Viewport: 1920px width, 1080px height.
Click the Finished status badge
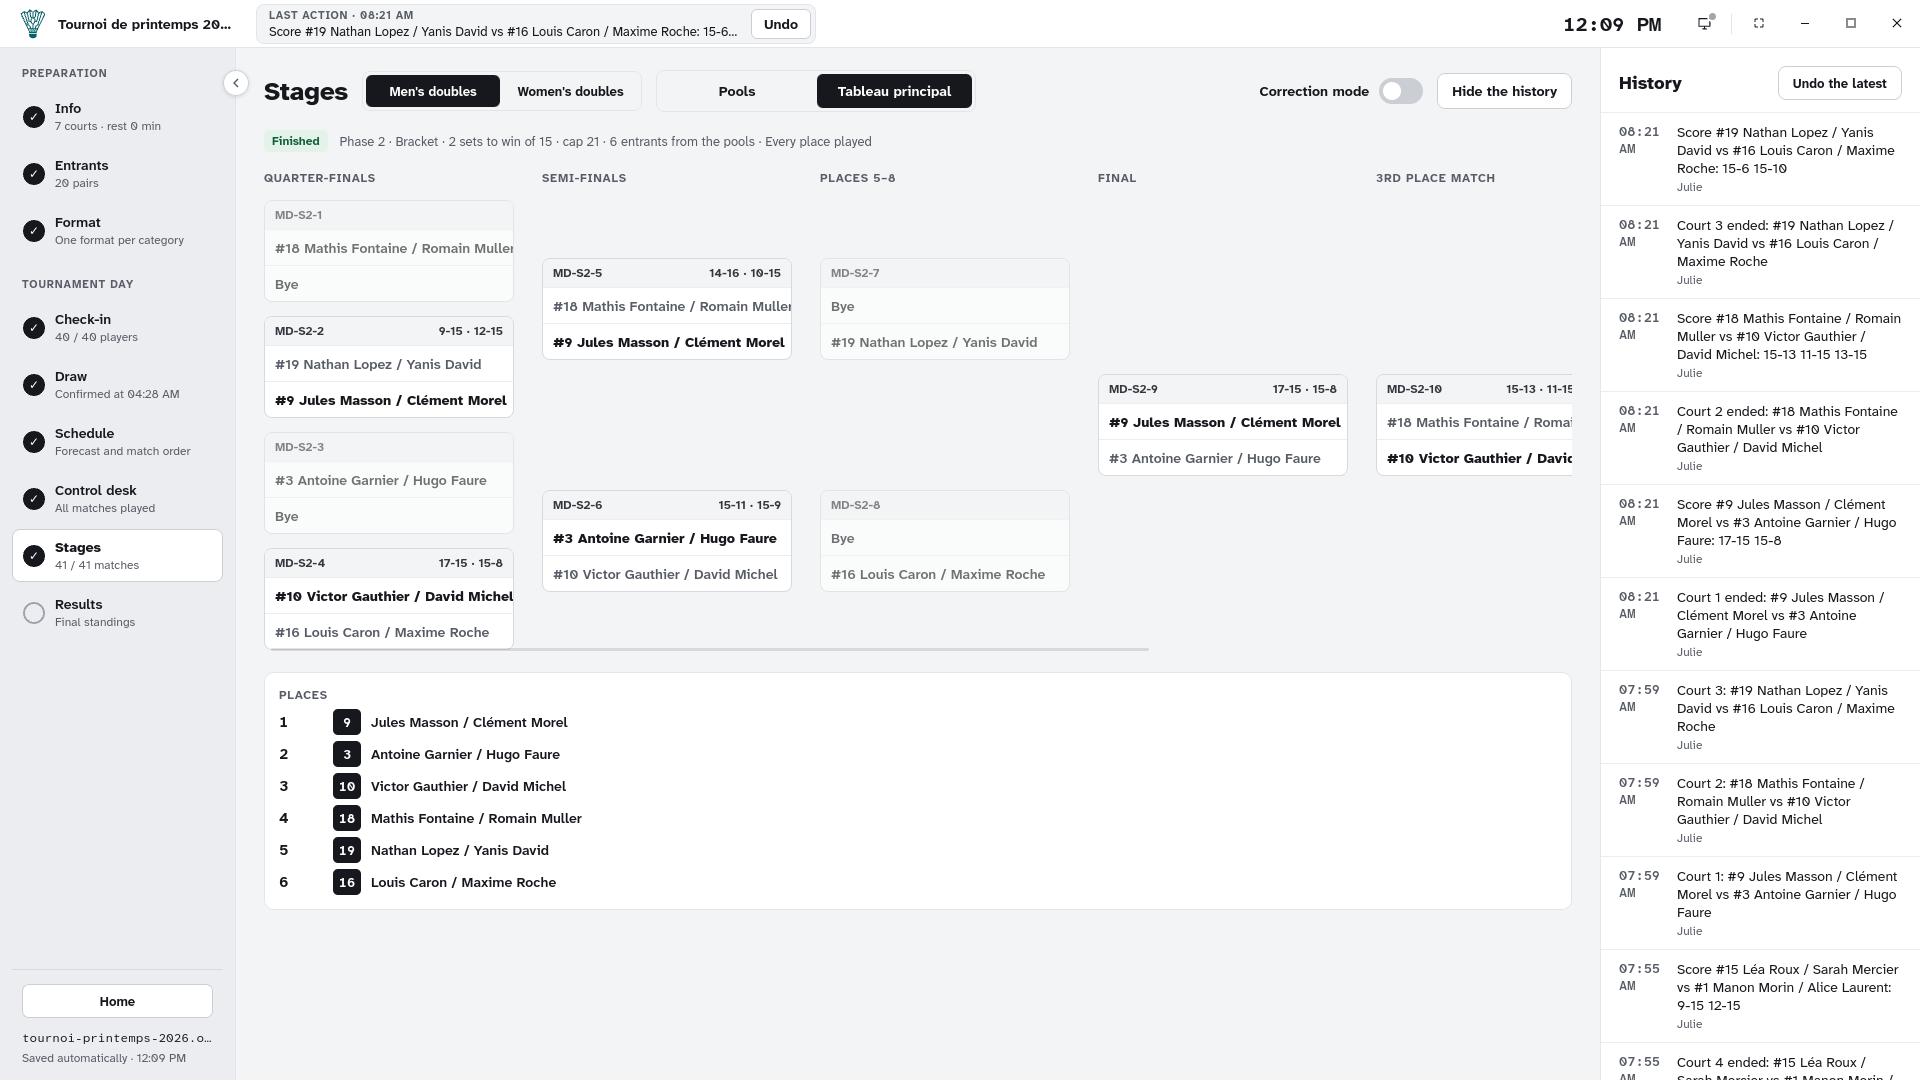pos(296,141)
